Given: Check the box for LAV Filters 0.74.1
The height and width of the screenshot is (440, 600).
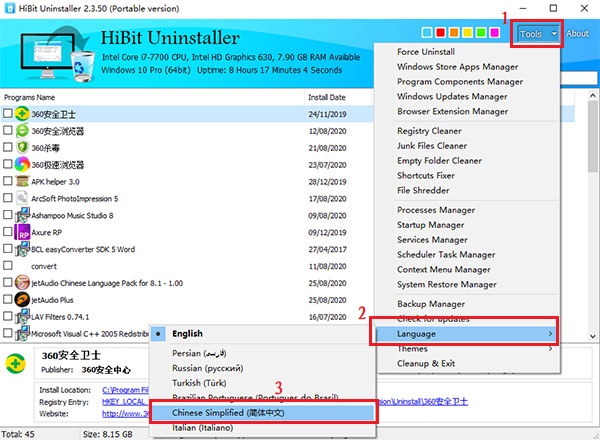Looking at the screenshot, I should click(x=8, y=316).
